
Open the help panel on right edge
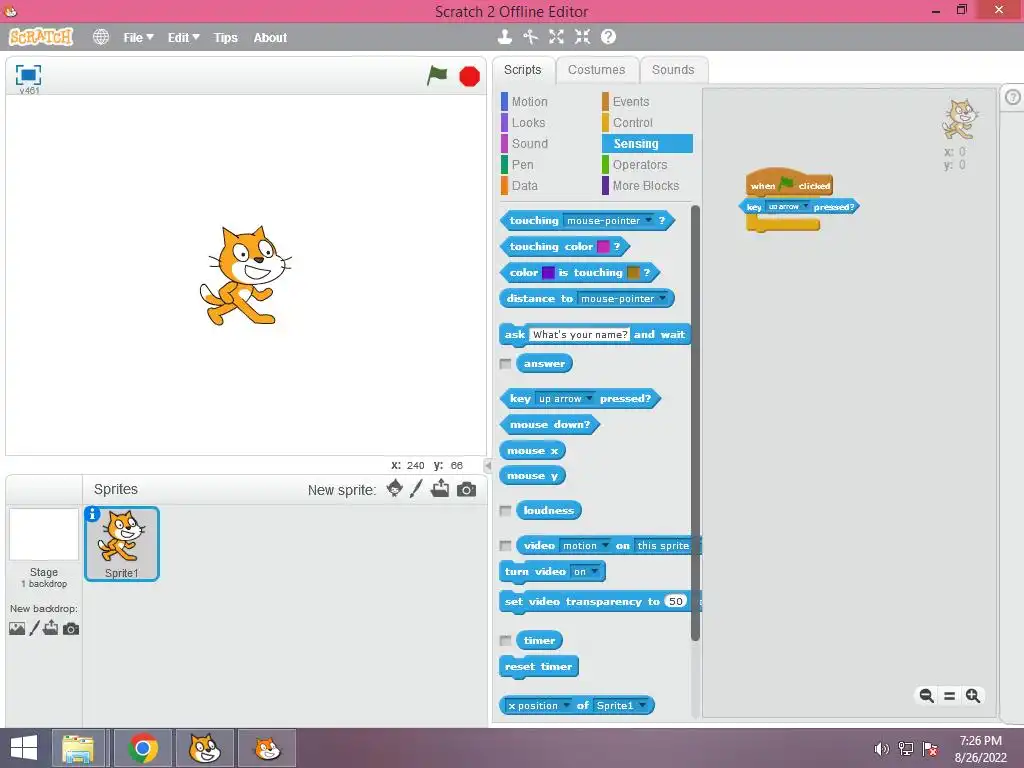pyautogui.click(x=1012, y=98)
